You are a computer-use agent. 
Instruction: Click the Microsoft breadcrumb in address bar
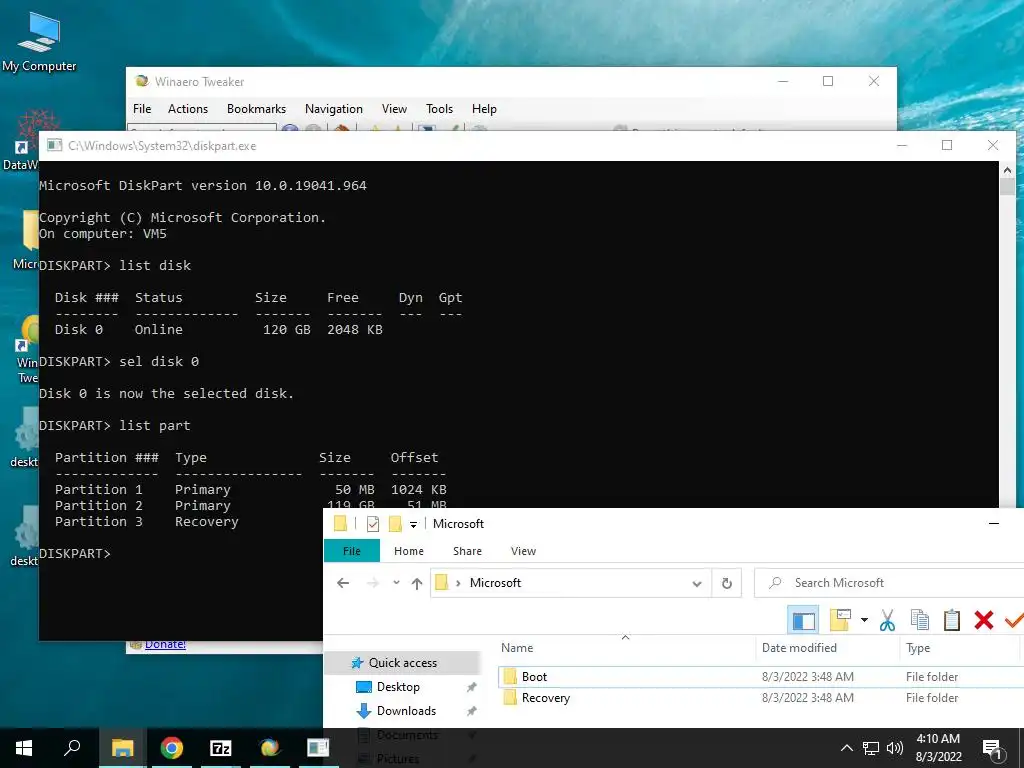[x=495, y=583]
